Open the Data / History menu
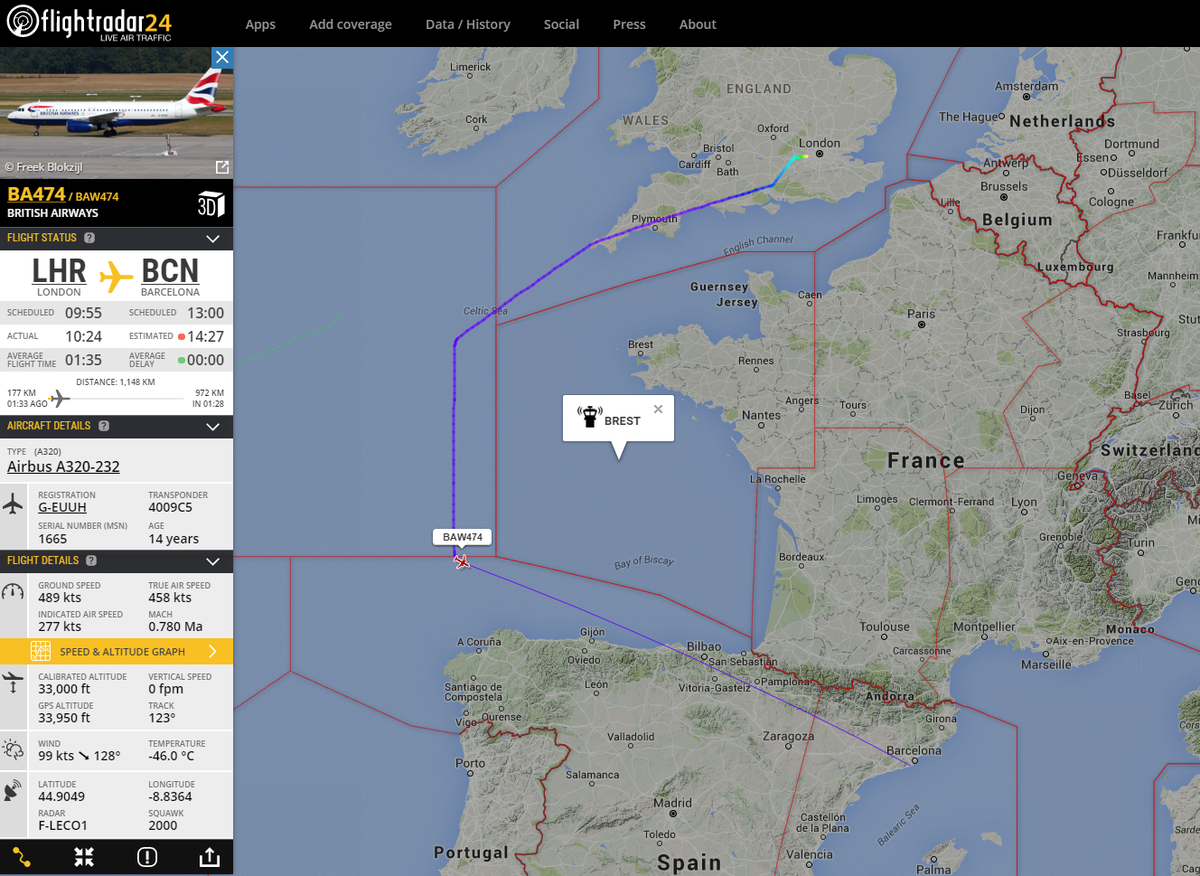Image resolution: width=1200 pixels, height=876 pixels. click(467, 24)
